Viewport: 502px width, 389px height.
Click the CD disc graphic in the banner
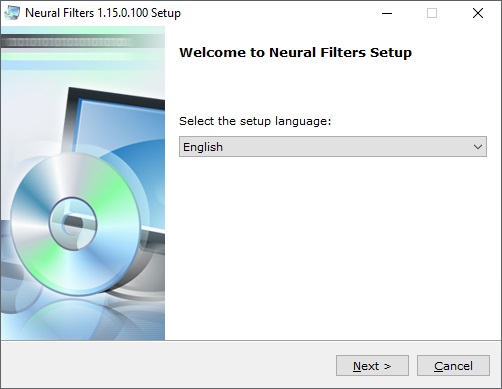pyautogui.click(x=75, y=223)
